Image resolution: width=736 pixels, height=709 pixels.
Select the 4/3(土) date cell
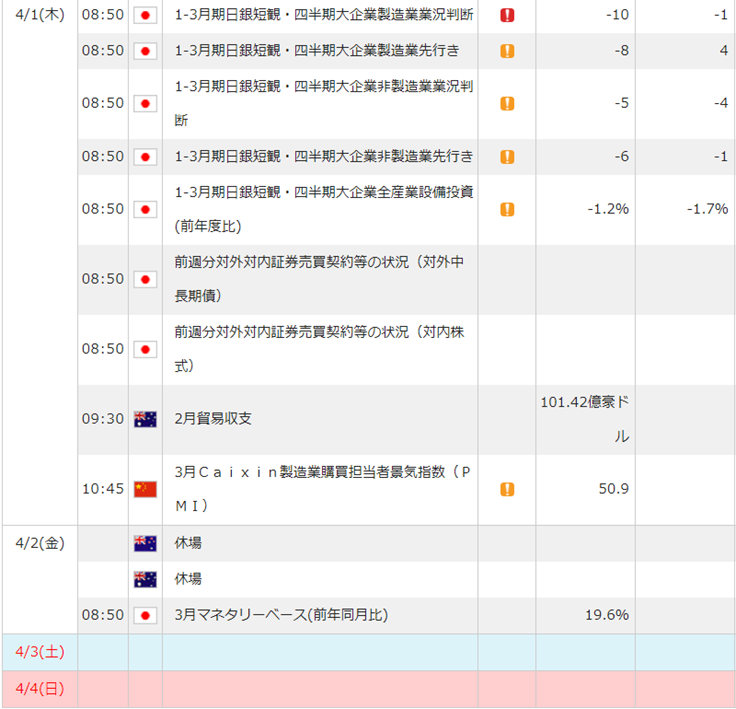[40, 652]
